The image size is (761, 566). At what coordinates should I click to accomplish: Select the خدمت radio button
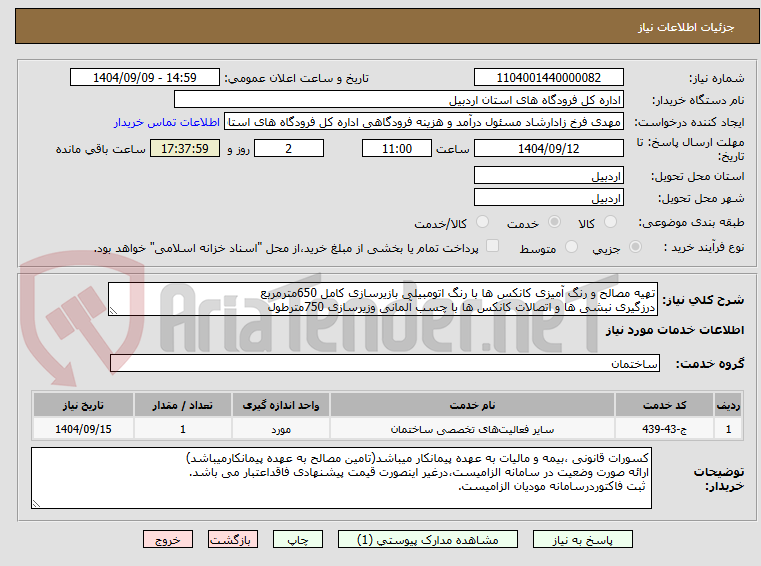[x=554, y=222]
